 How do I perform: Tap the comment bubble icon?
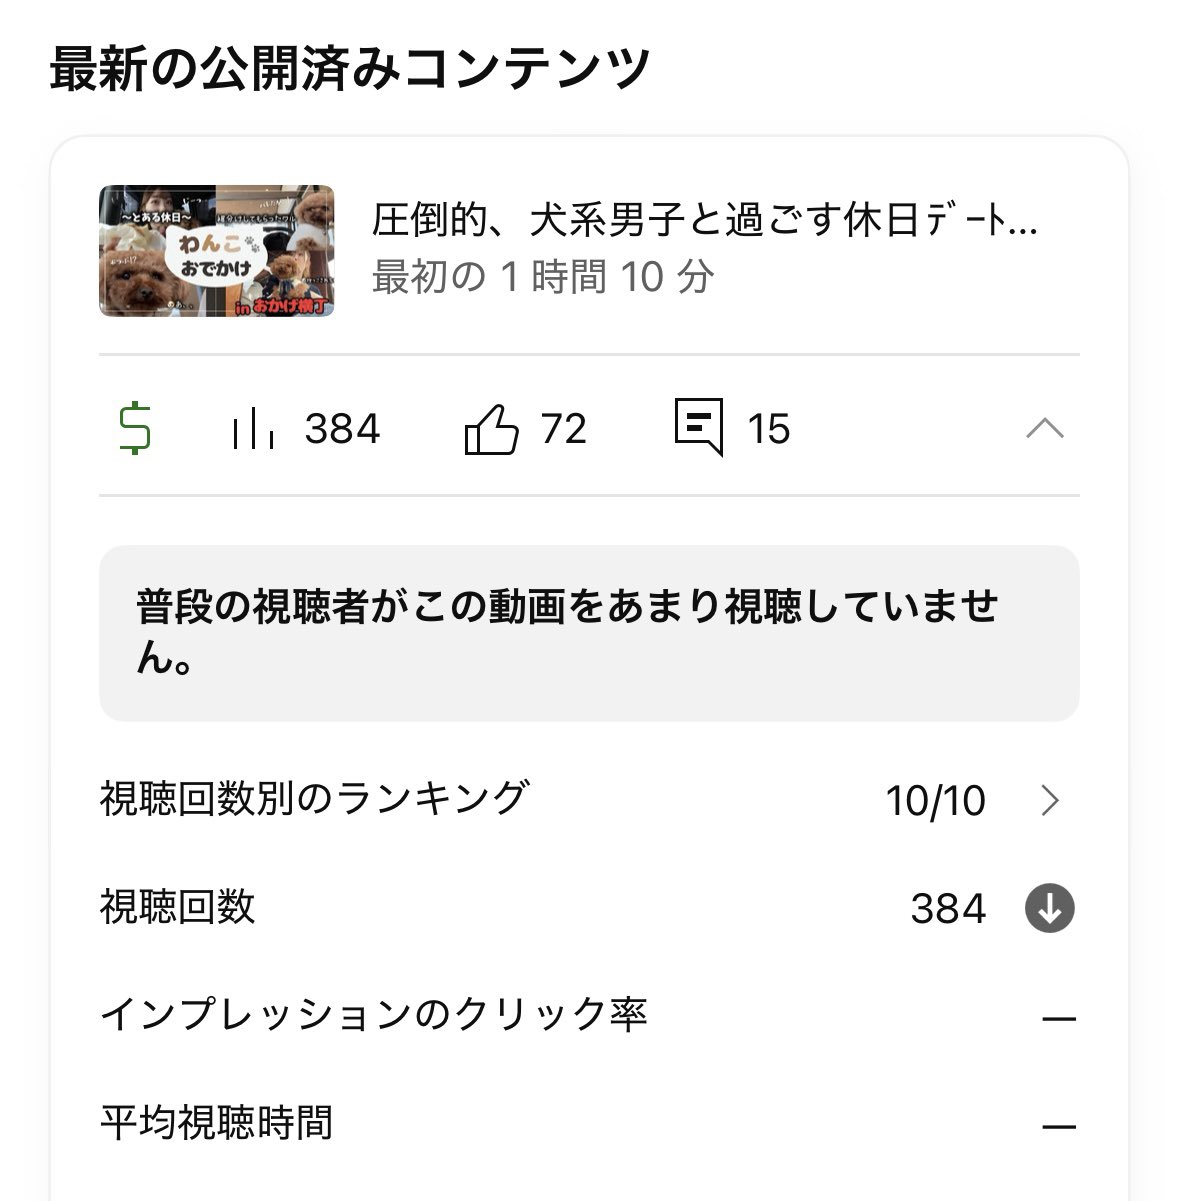tap(698, 427)
